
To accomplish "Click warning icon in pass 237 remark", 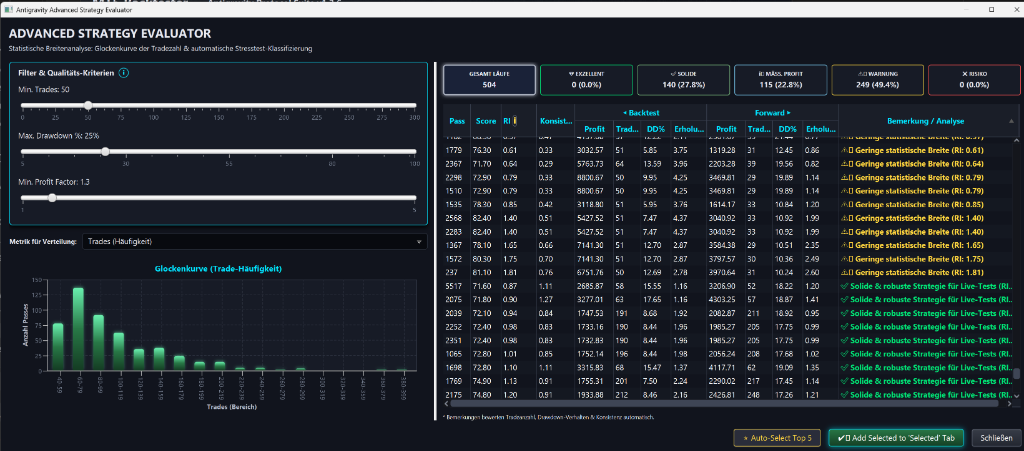I will [x=846, y=272].
